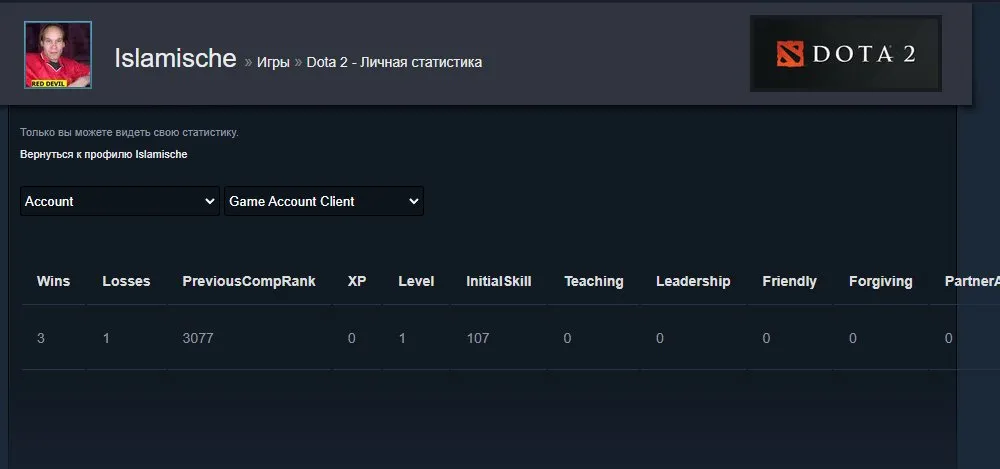Select the Wins column header
The image size is (1000, 469).
coord(54,281)
